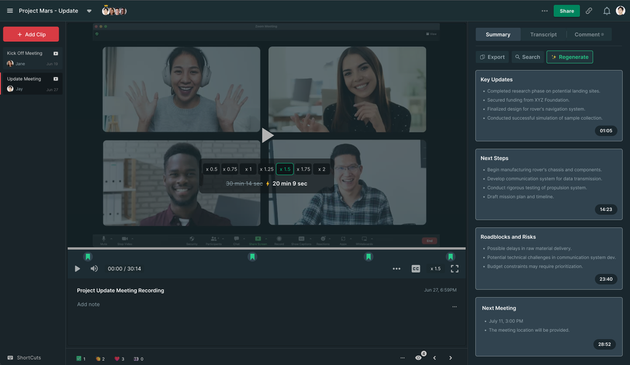Go to next with right chevron
Image resolution: width=630 pixels, height=365 pixels.
click(x=450, y=358)
